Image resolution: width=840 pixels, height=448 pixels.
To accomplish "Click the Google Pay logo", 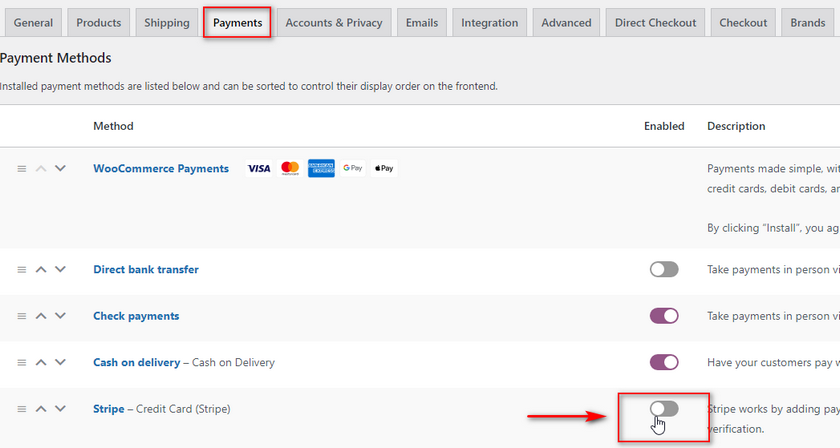I will pyautogui.click(x=352, y=168).
